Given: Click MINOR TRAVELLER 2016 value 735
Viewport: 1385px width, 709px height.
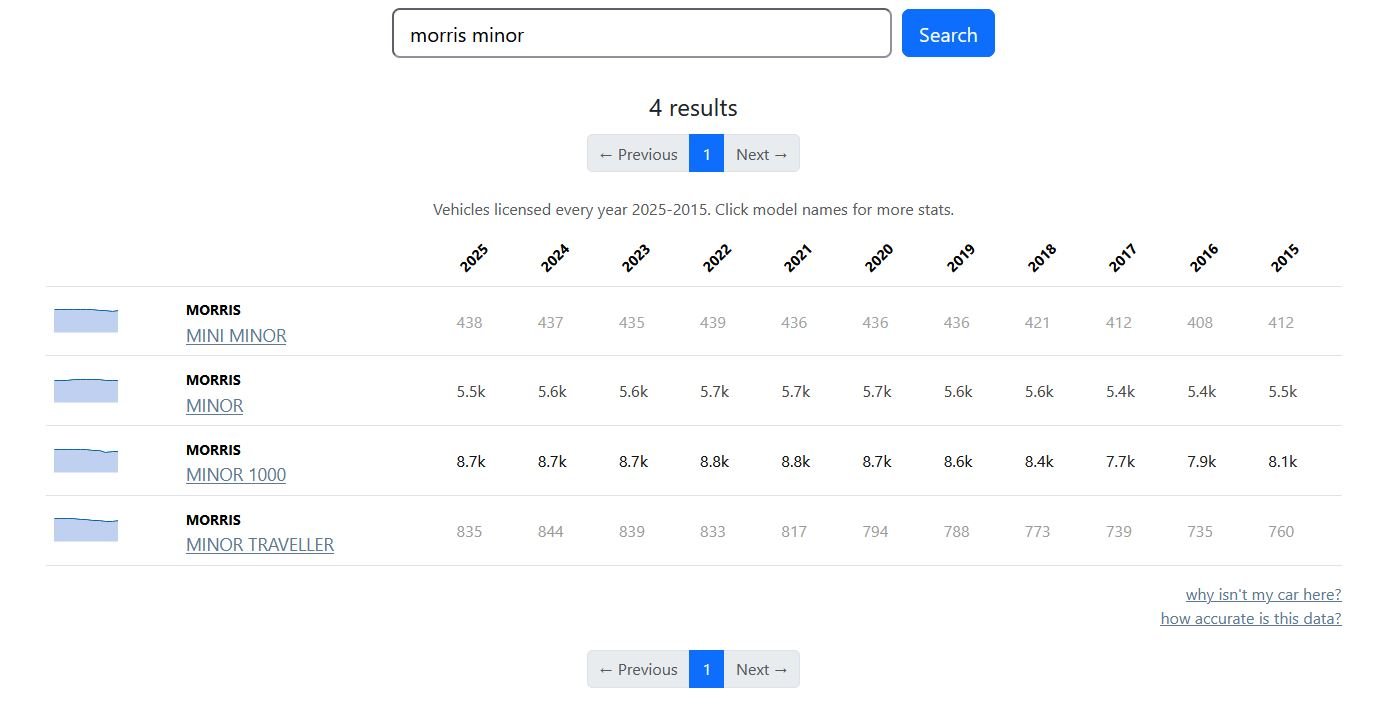Looking at the screenshot, I should [1200, 531].
